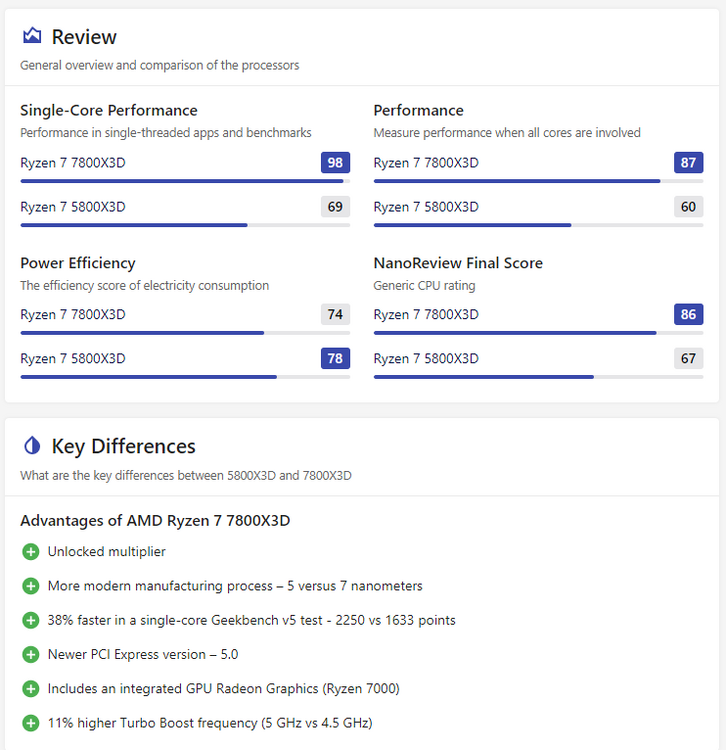Viewport: 726px width, 750px height.
Task: Click the Single-Core Performance heading
Action: pos(109,111)
